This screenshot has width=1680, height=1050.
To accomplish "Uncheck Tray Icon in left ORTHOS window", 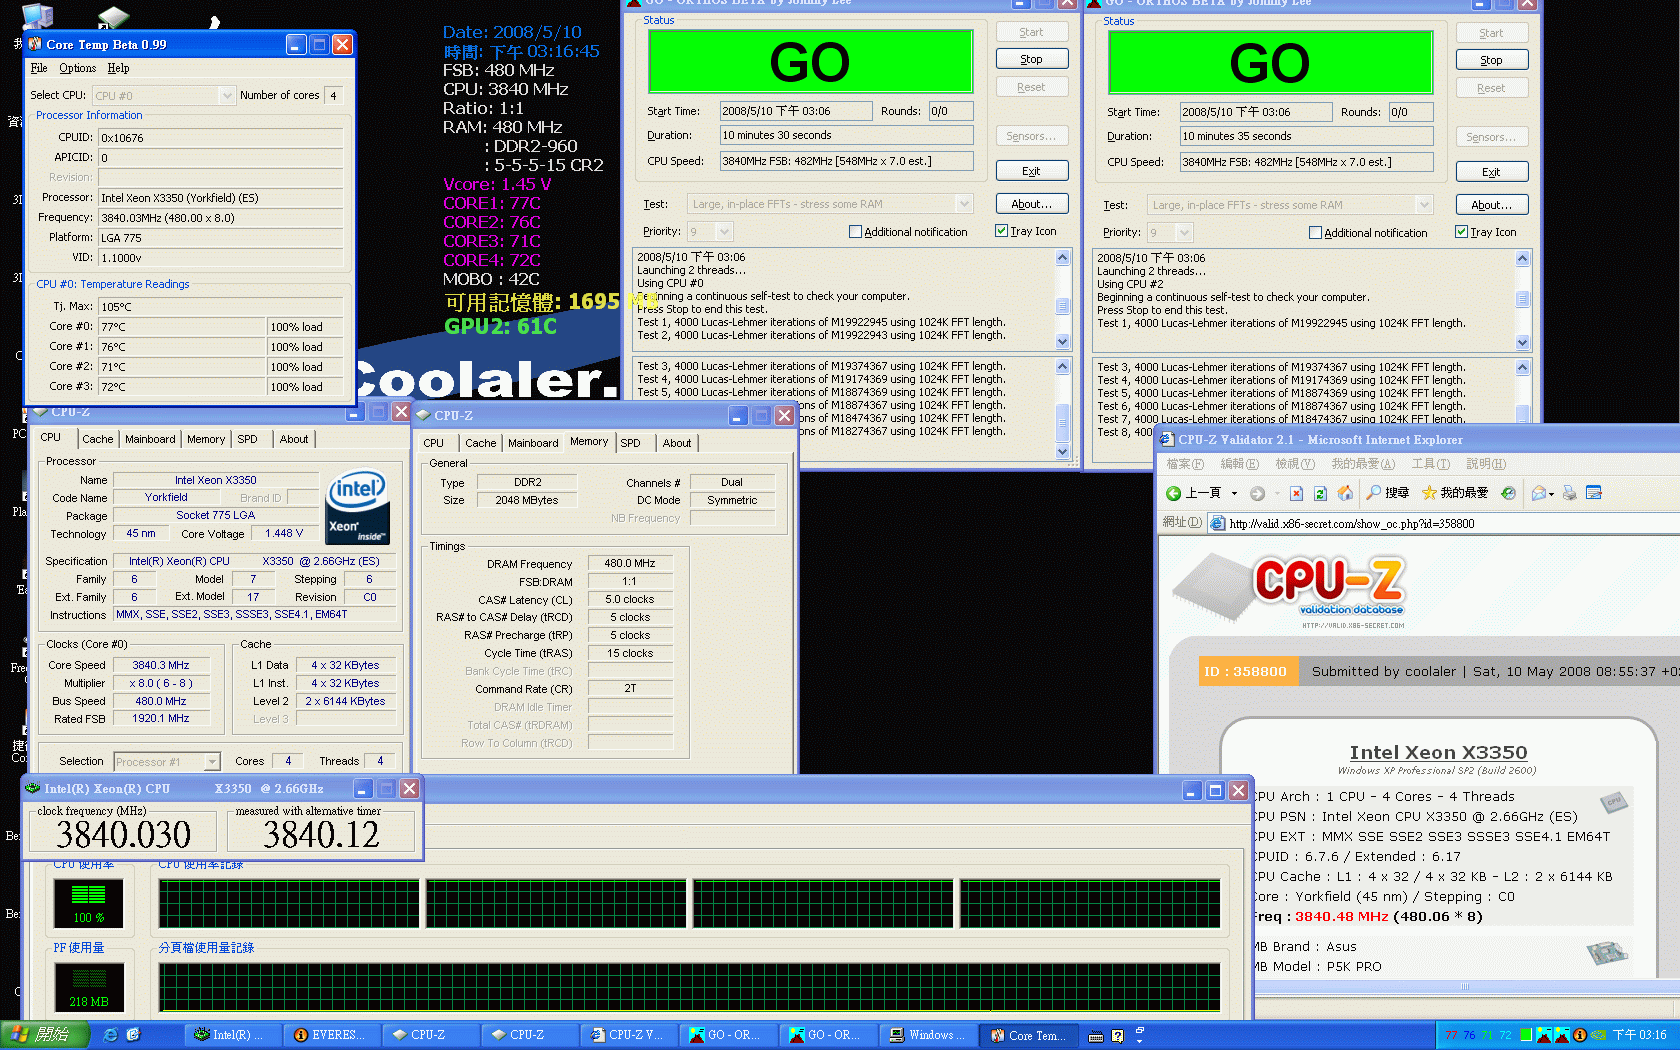I will (1001, 231).
